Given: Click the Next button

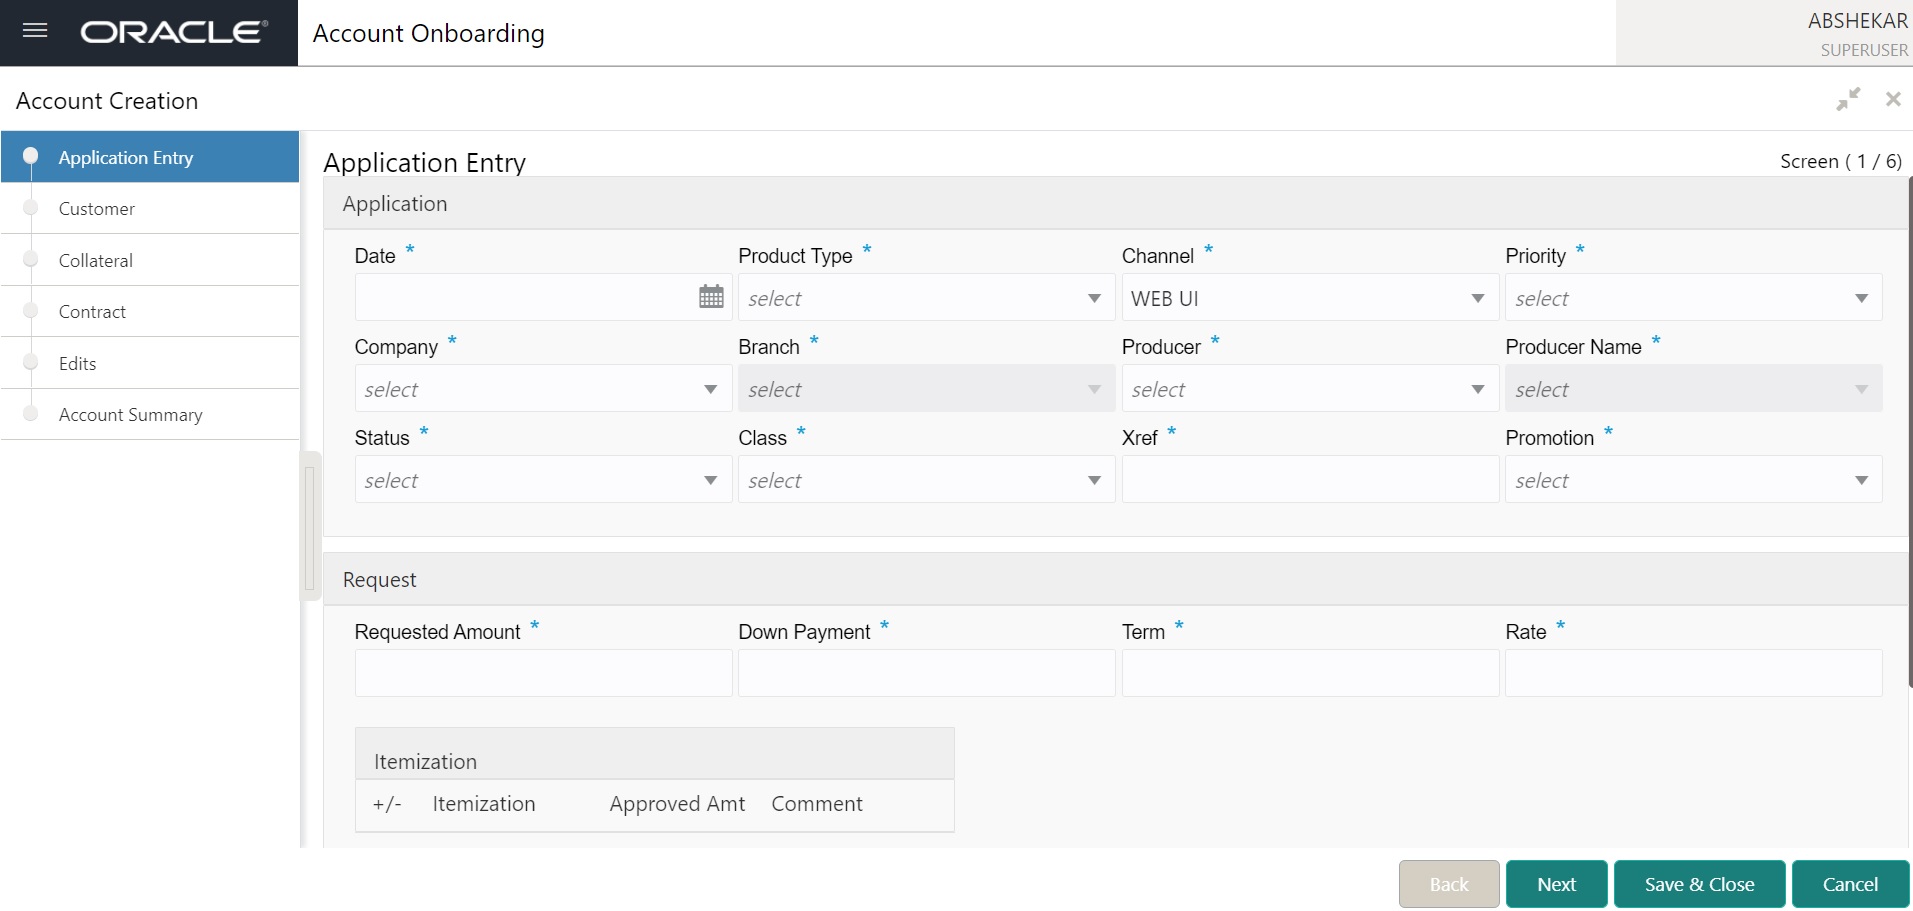Looking at the screenshot, I should [x=1556, y=884].
